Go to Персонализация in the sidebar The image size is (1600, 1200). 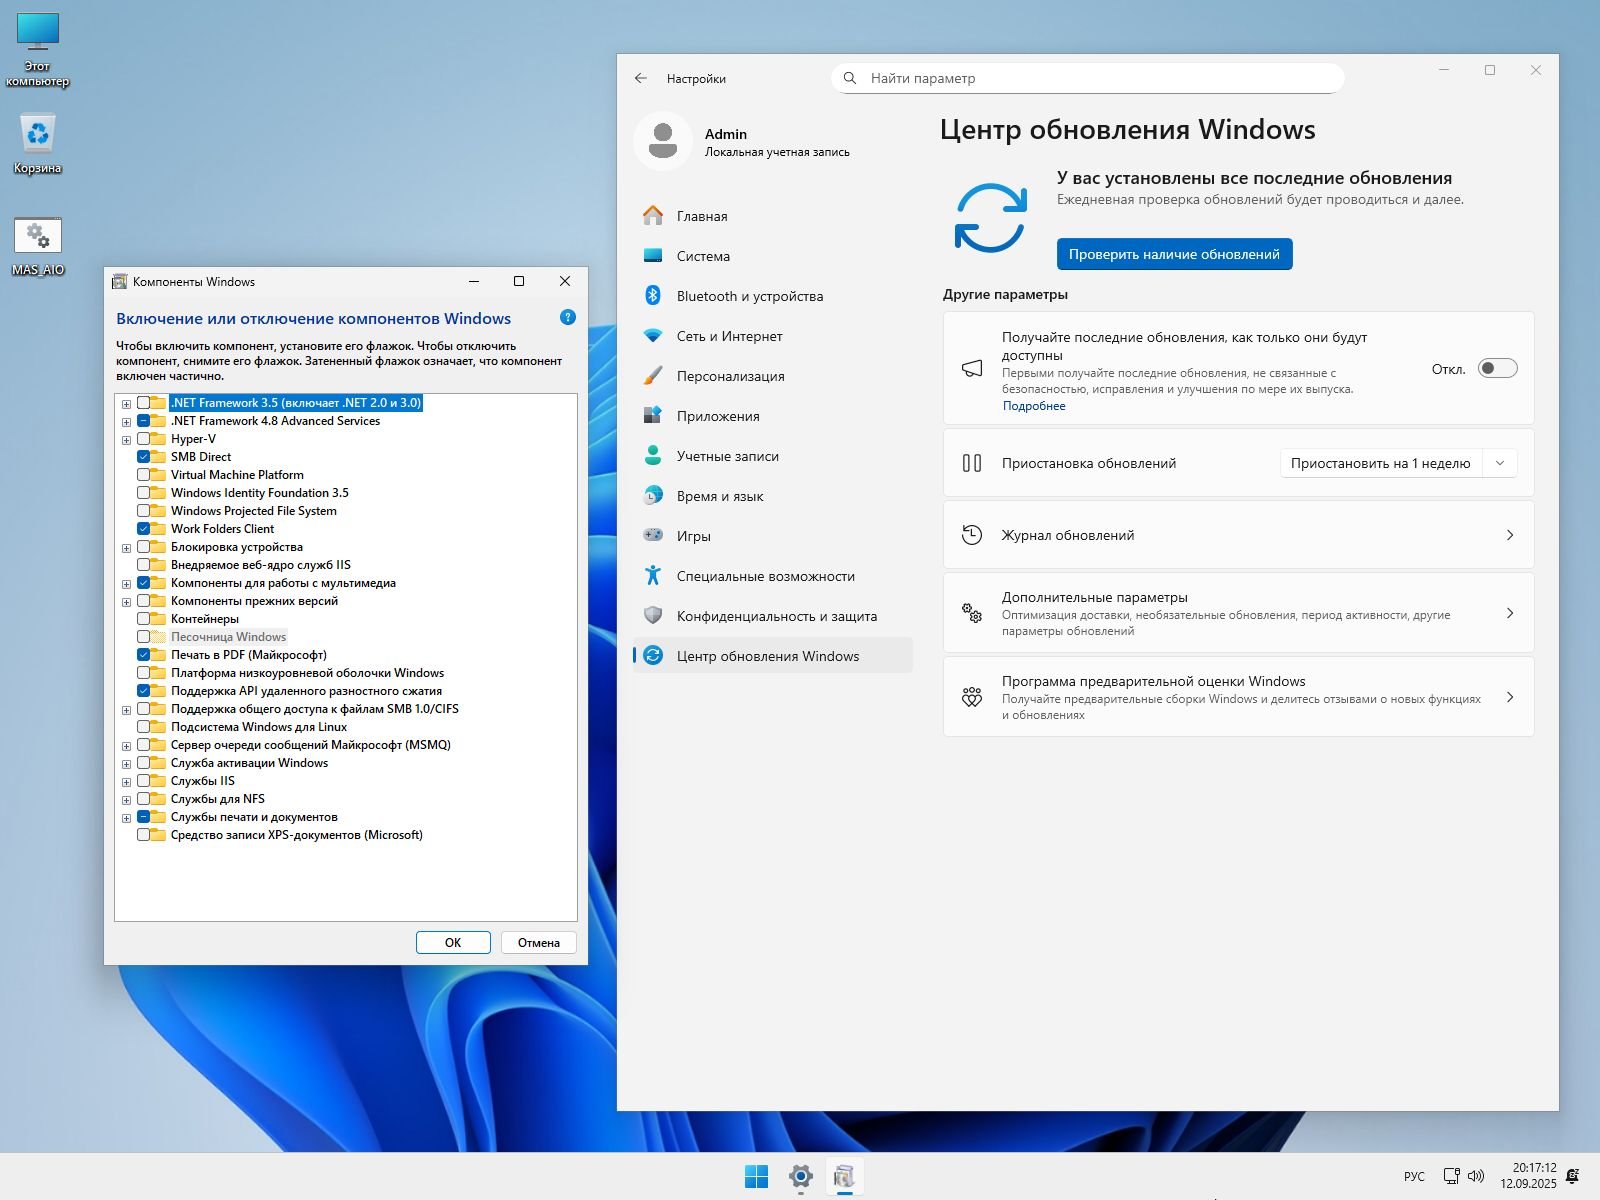coord(730,376)
